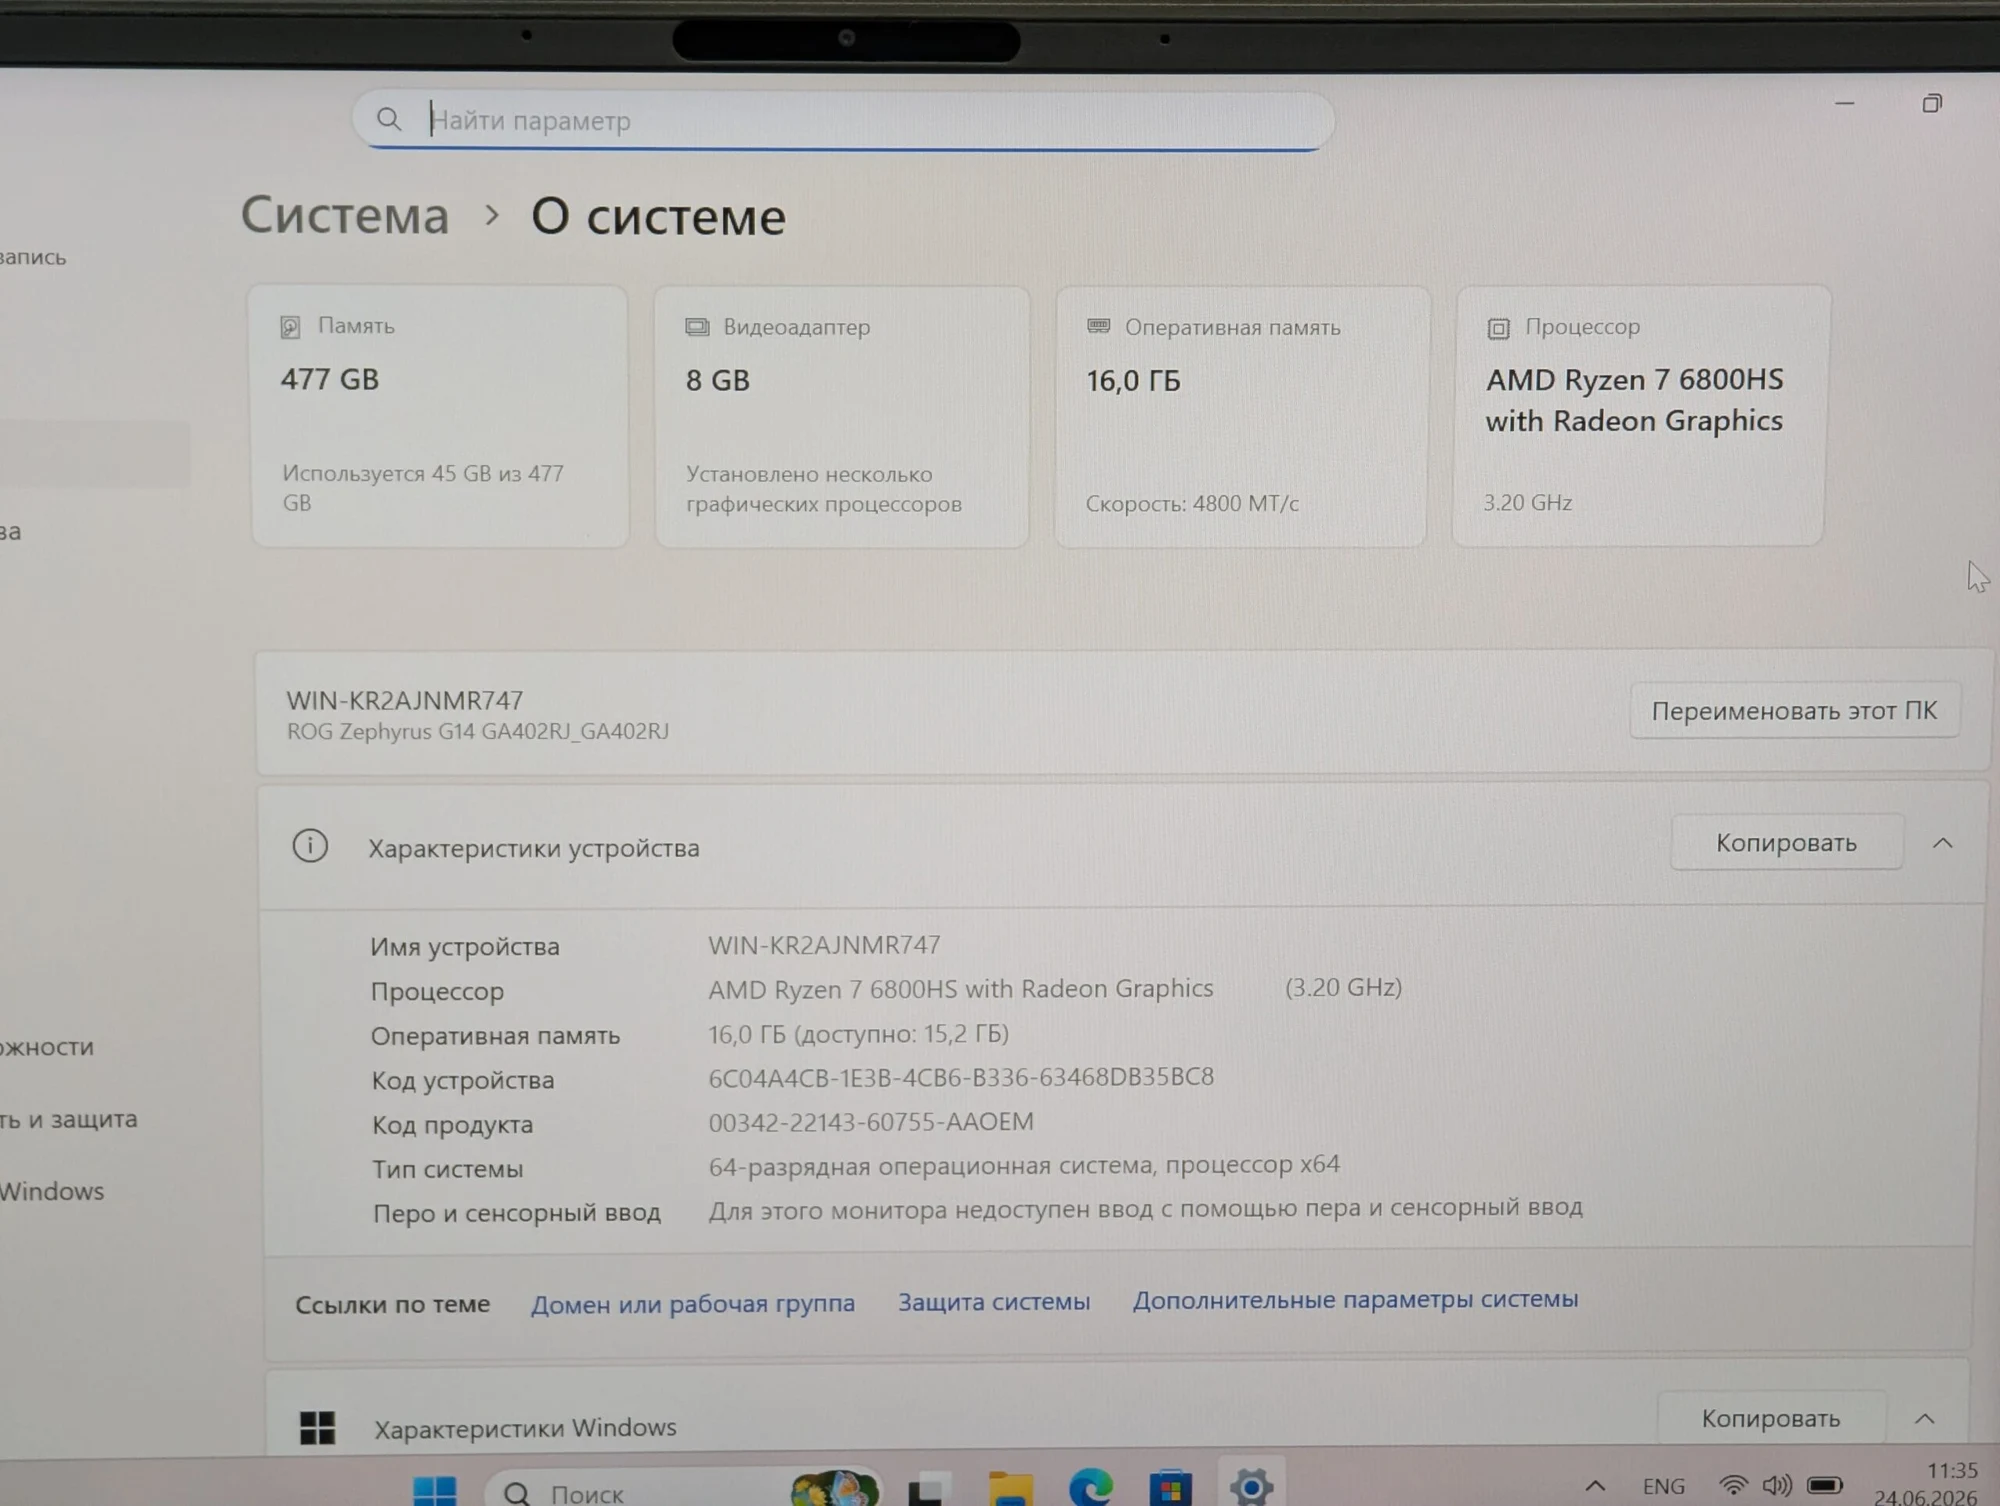Open the 'Память' 477 GB storage card

coord(440,416)
